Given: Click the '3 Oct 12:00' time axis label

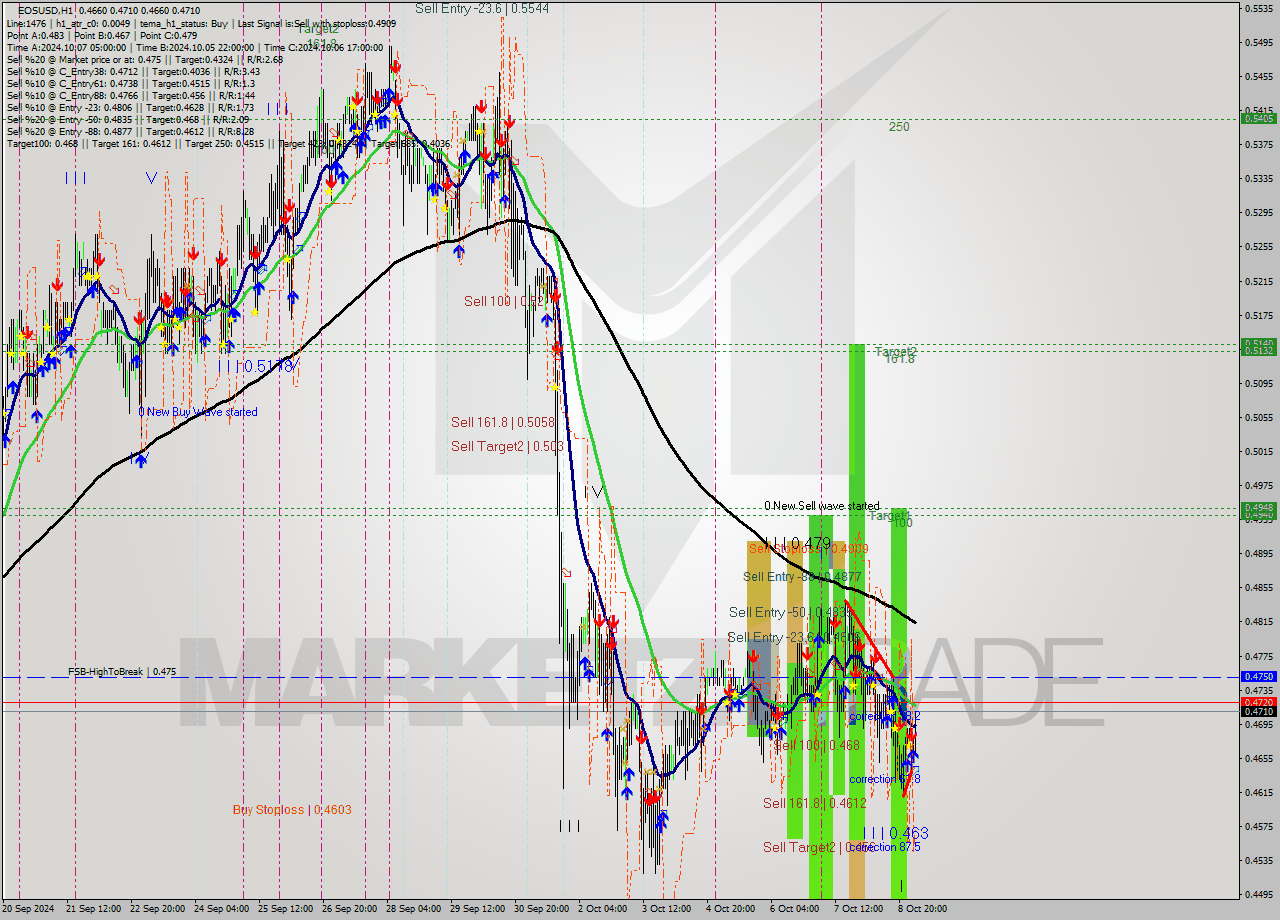Looking at the screenshot, I should click(x=667, y=909).
